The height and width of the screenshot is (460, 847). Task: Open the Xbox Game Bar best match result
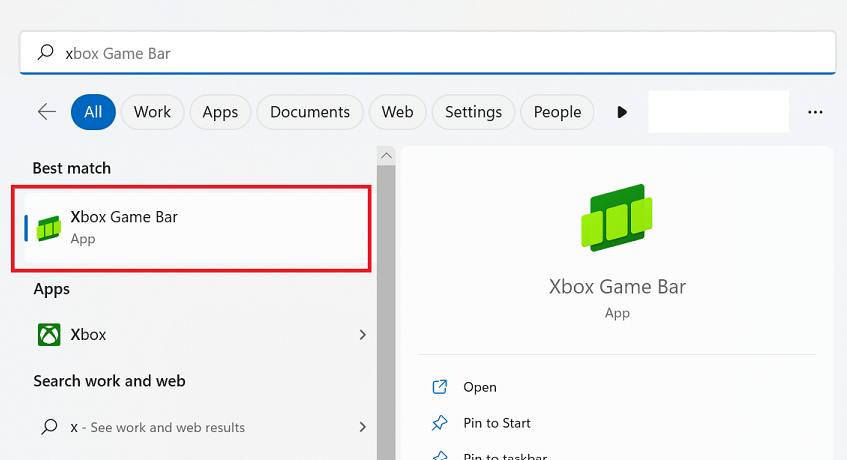pos(197,228)
